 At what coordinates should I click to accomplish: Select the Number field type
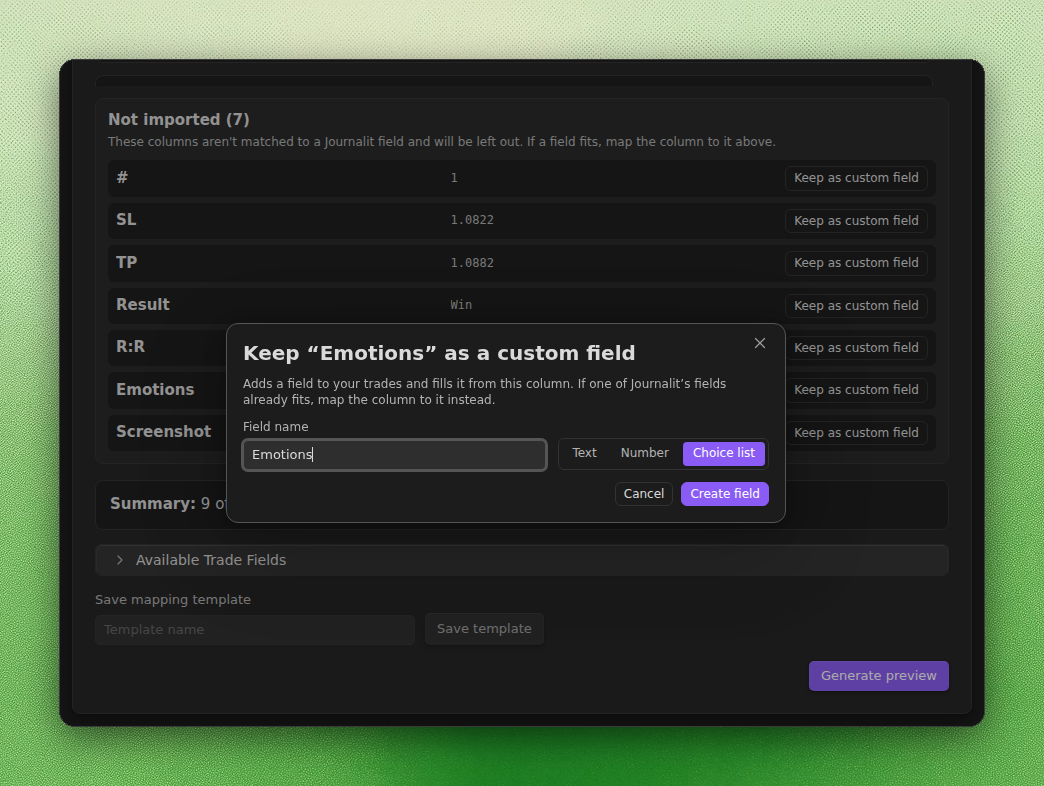(645, 453)
